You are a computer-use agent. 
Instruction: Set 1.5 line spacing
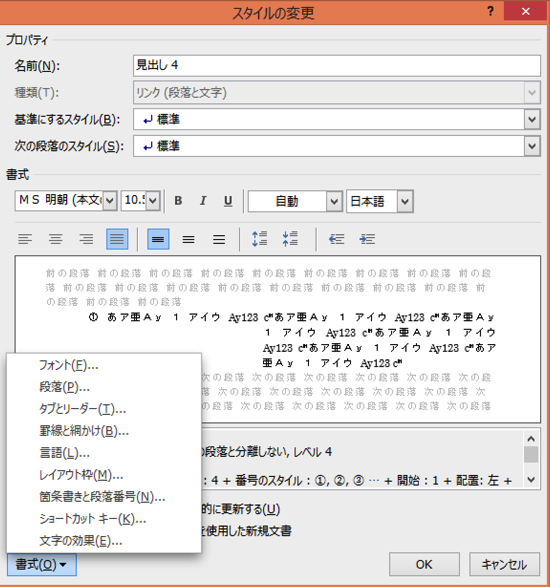coord(188,239)
